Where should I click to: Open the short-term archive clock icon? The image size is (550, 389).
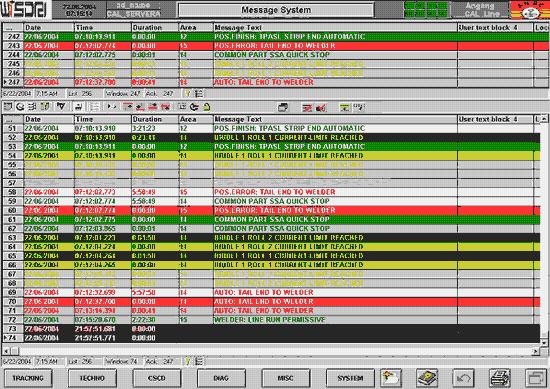(x=20, y=107)
